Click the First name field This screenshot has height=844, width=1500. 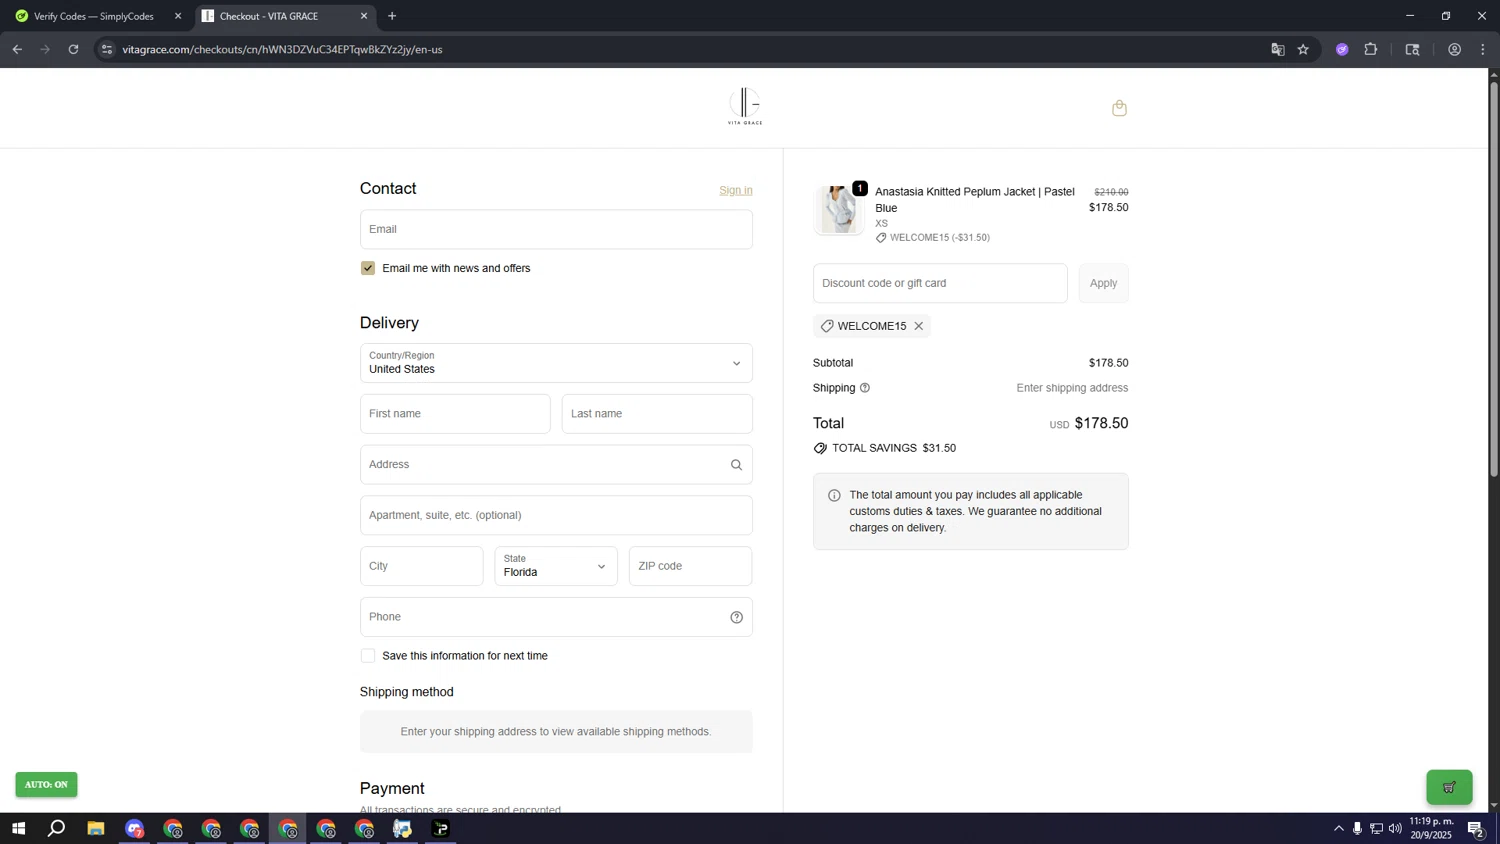click(455, 414)
